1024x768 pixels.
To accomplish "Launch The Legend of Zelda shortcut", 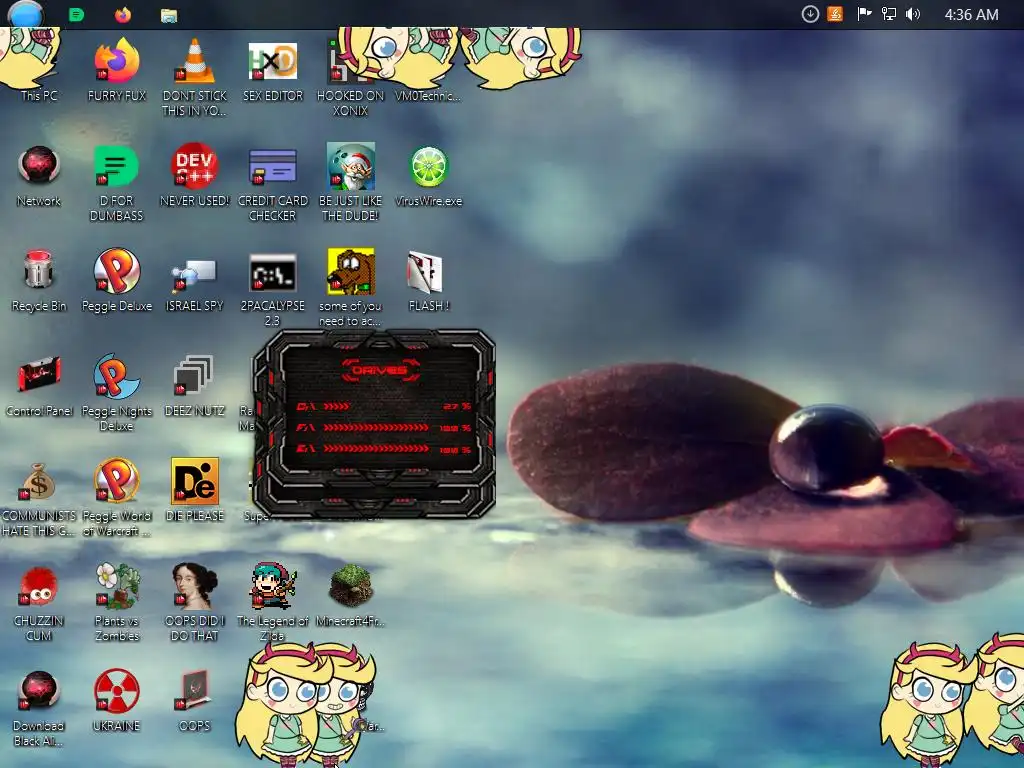I will click(272, 603).
